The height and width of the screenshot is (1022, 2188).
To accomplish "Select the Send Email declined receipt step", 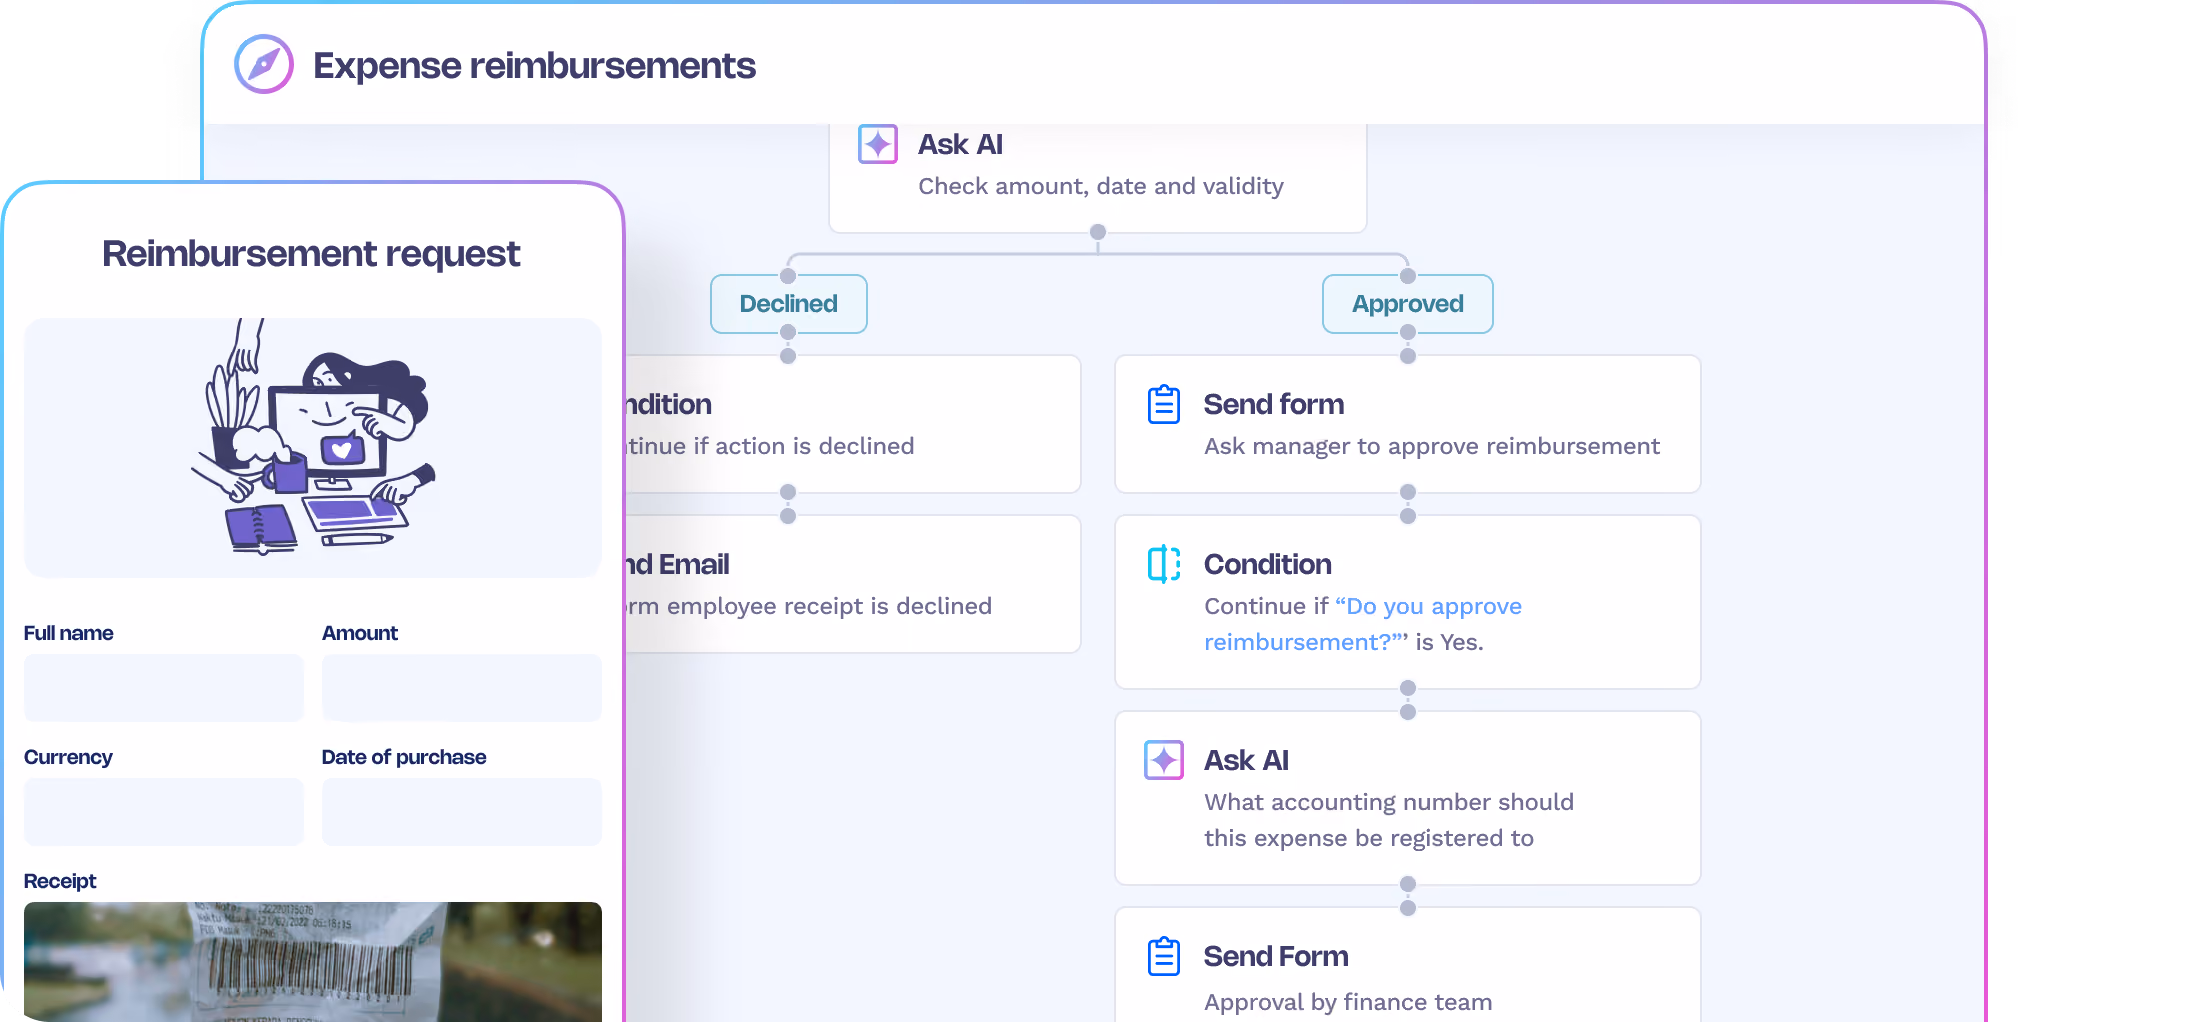I will [x=852, y=584].
